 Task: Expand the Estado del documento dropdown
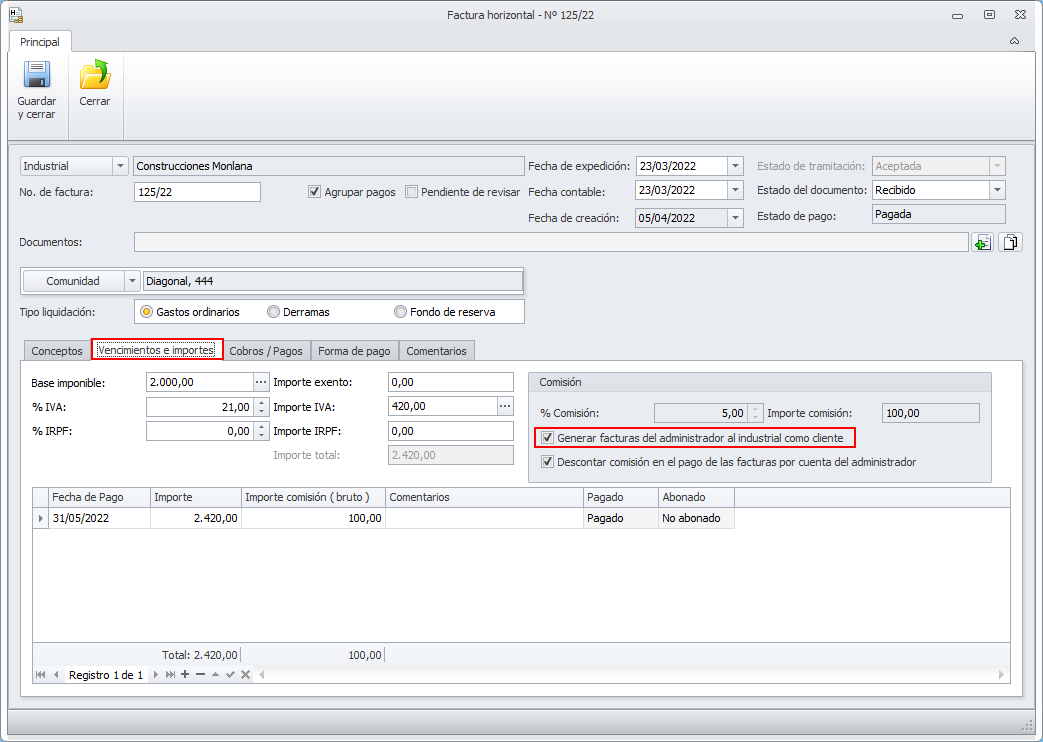[x=997, y=190]
